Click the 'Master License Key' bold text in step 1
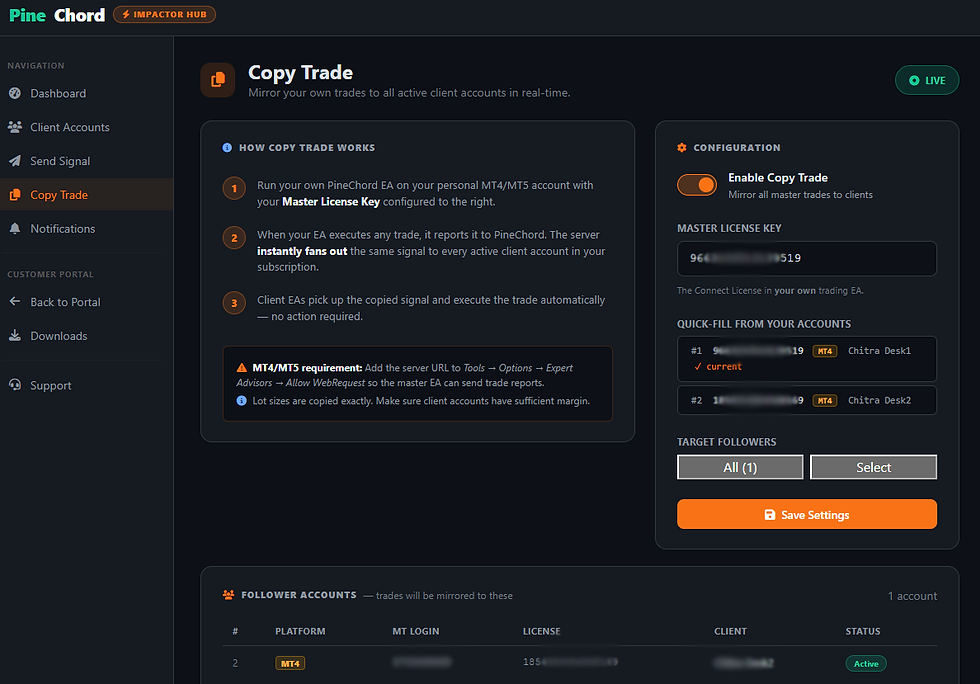This screenshot has width=980, height=684. point(331,201)
